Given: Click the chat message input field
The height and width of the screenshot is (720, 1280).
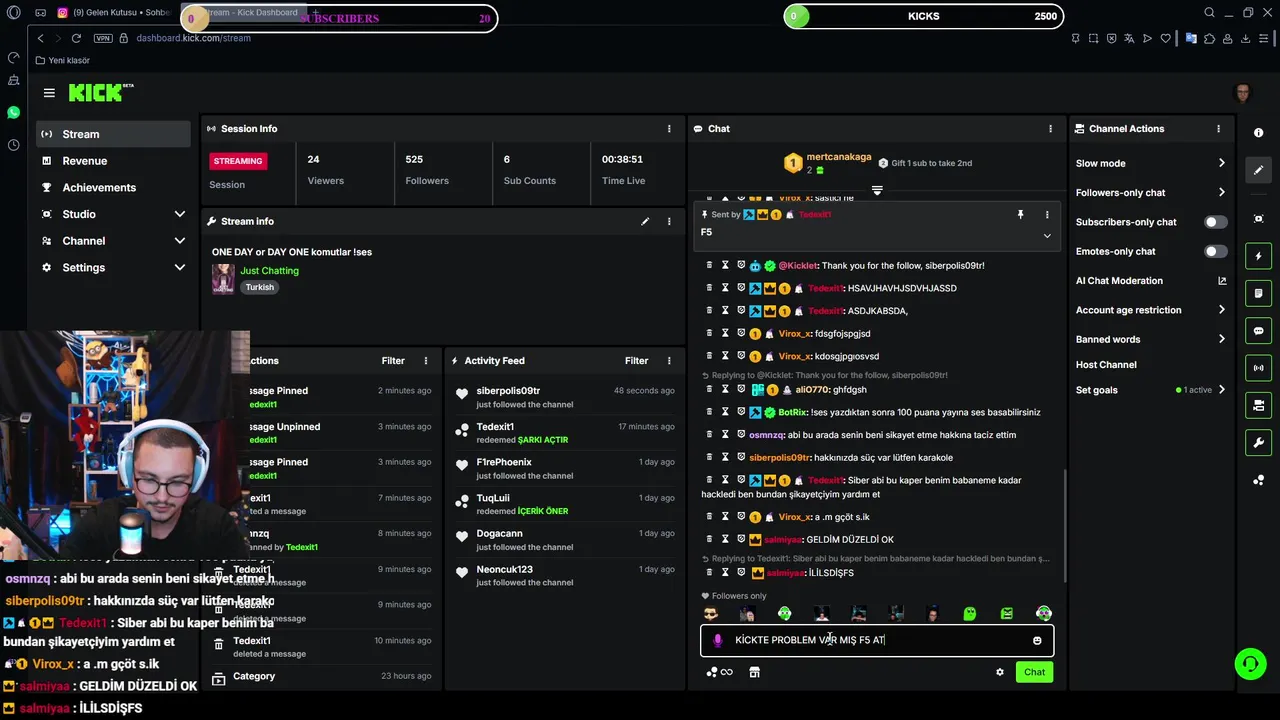Looking at the screenshot, I should click(x=877, y=641).
